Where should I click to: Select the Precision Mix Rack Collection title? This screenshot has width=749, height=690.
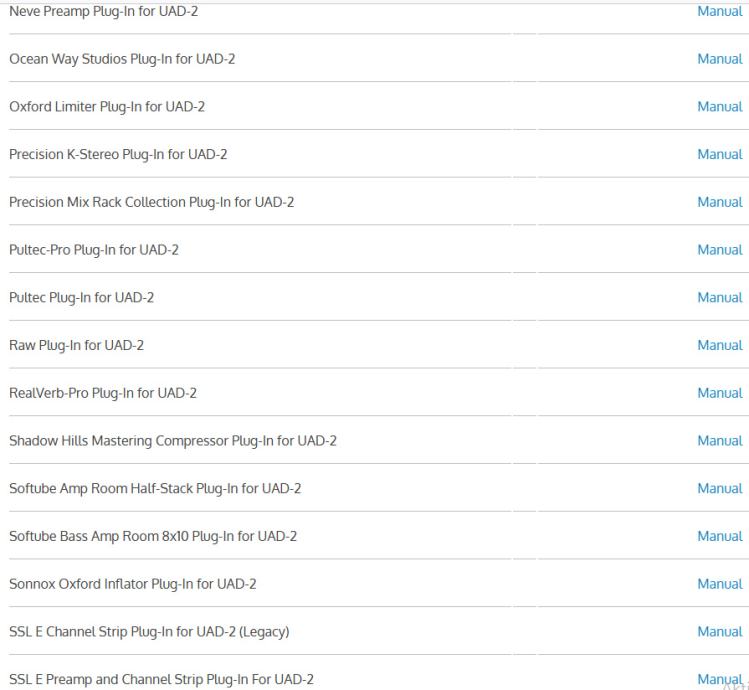[x=151, y=203]
